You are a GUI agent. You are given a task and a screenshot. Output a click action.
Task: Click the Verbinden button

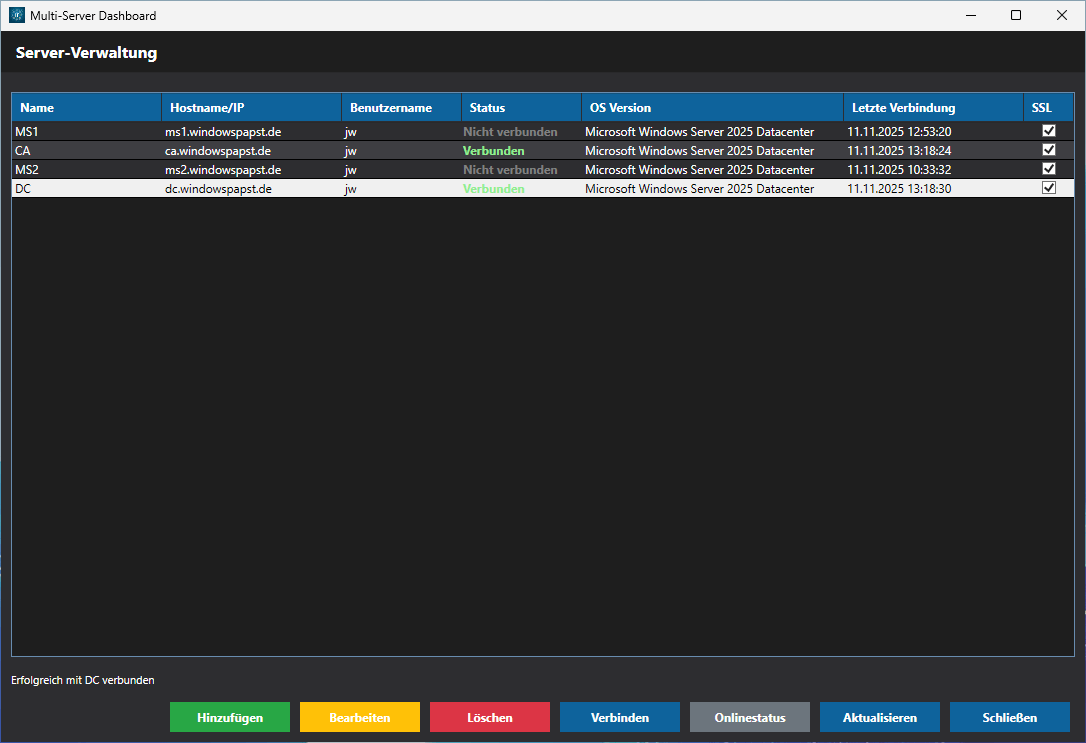tap(620, 717)
